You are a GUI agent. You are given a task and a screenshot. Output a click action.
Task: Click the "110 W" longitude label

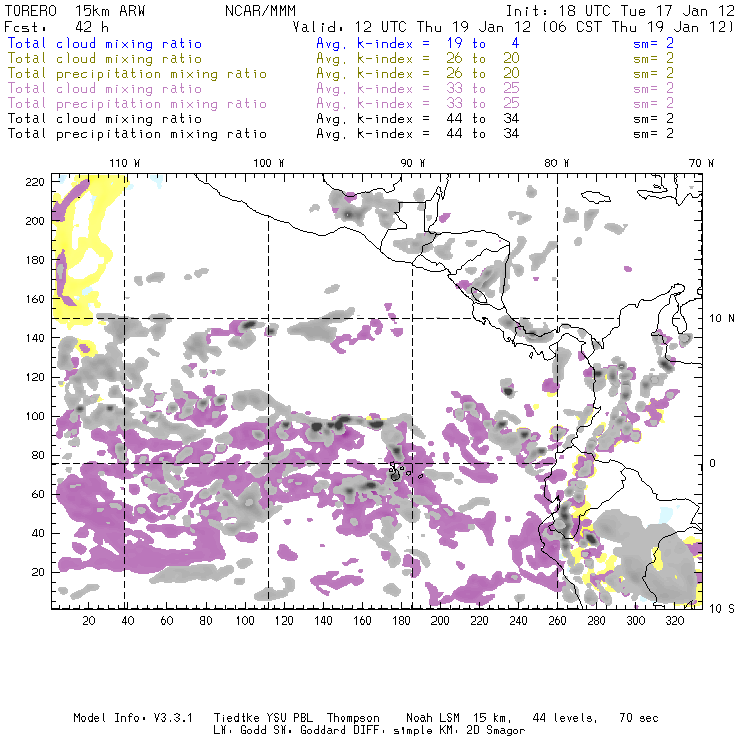125,163
